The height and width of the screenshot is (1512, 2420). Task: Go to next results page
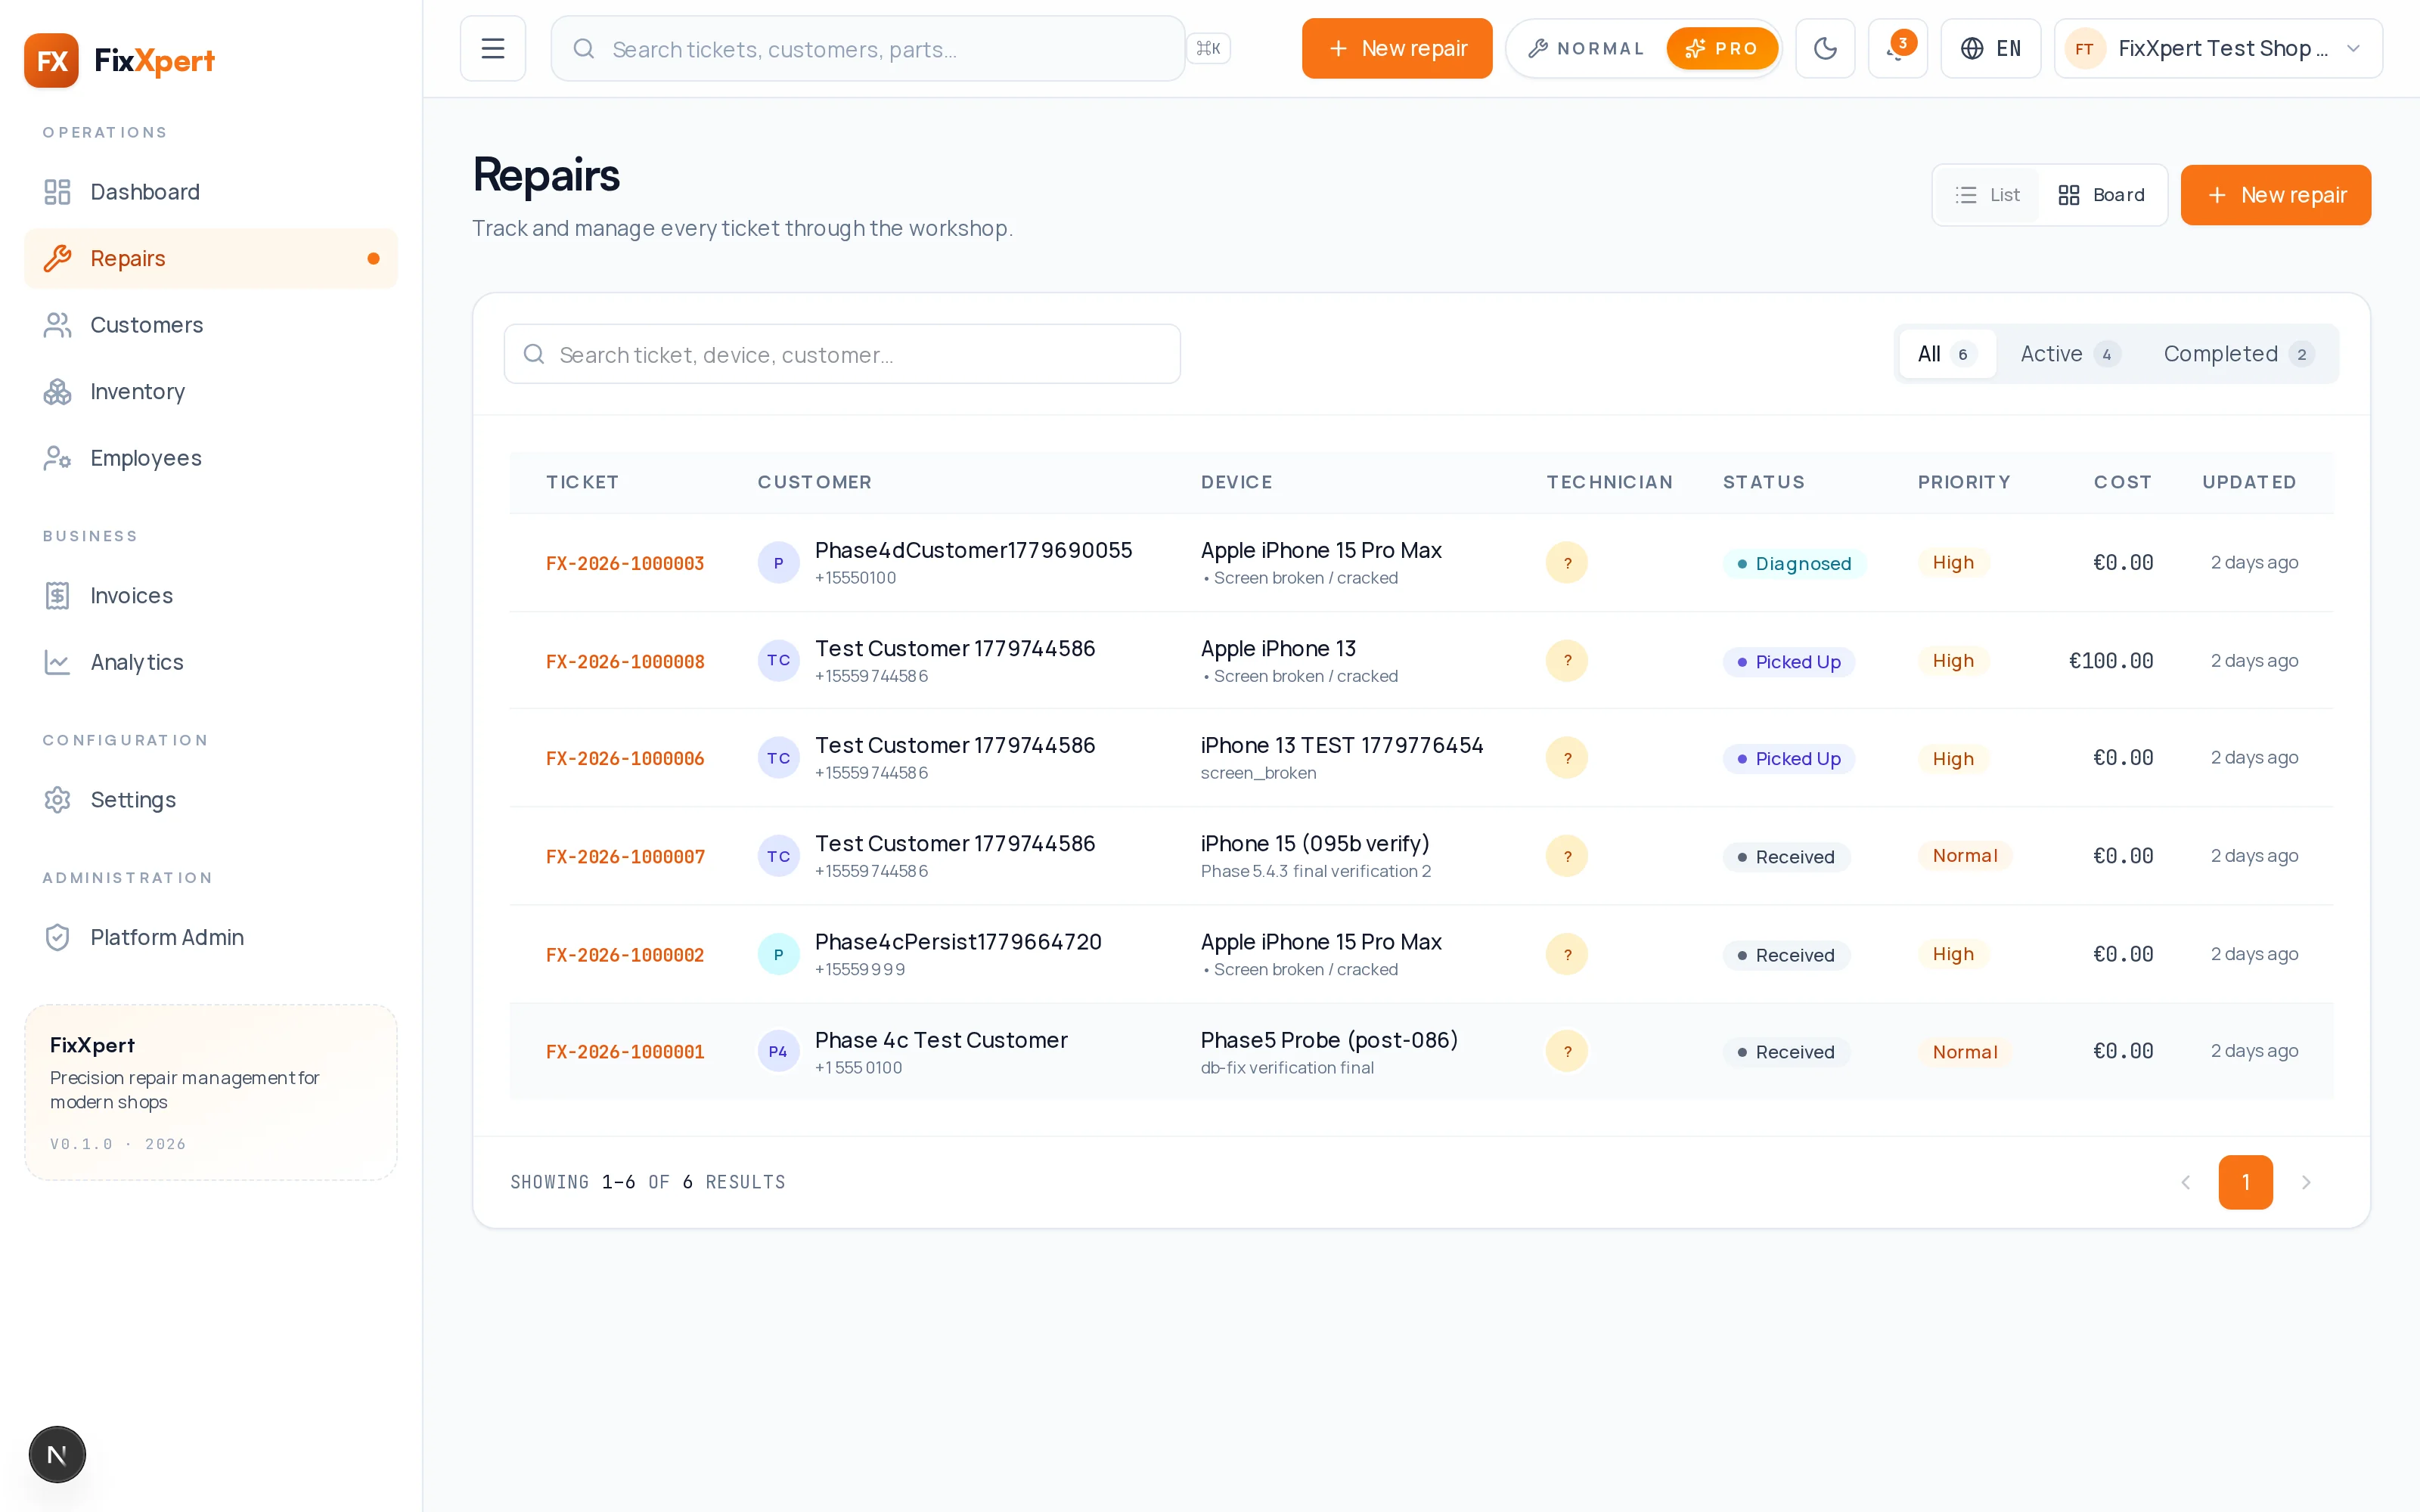(2306, 1183)
